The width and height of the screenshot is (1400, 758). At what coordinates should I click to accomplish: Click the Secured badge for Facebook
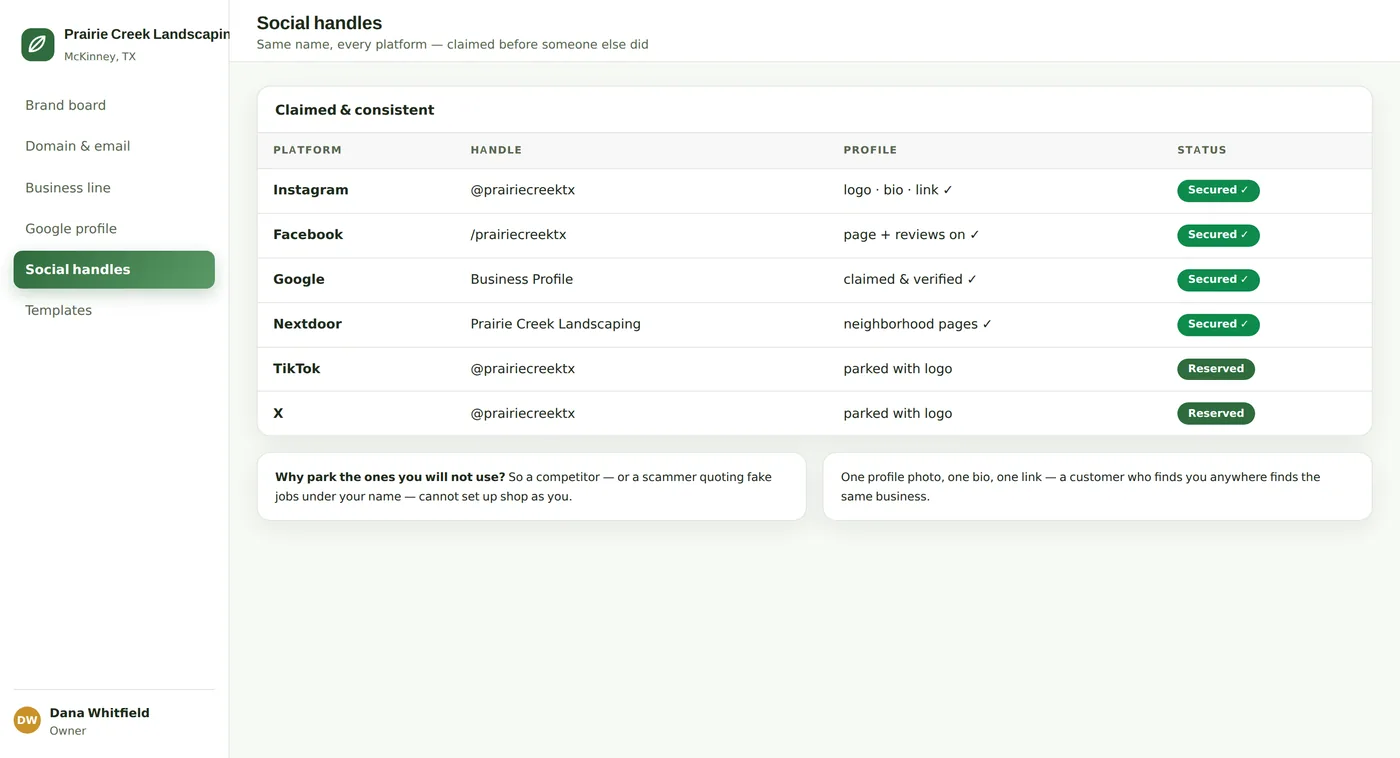1218,235
